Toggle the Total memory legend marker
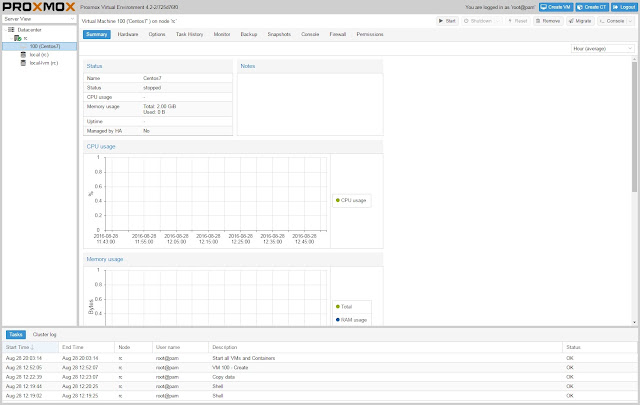This screenshot has width=640, height=405. pyautogui.click(x=338, y=307)
